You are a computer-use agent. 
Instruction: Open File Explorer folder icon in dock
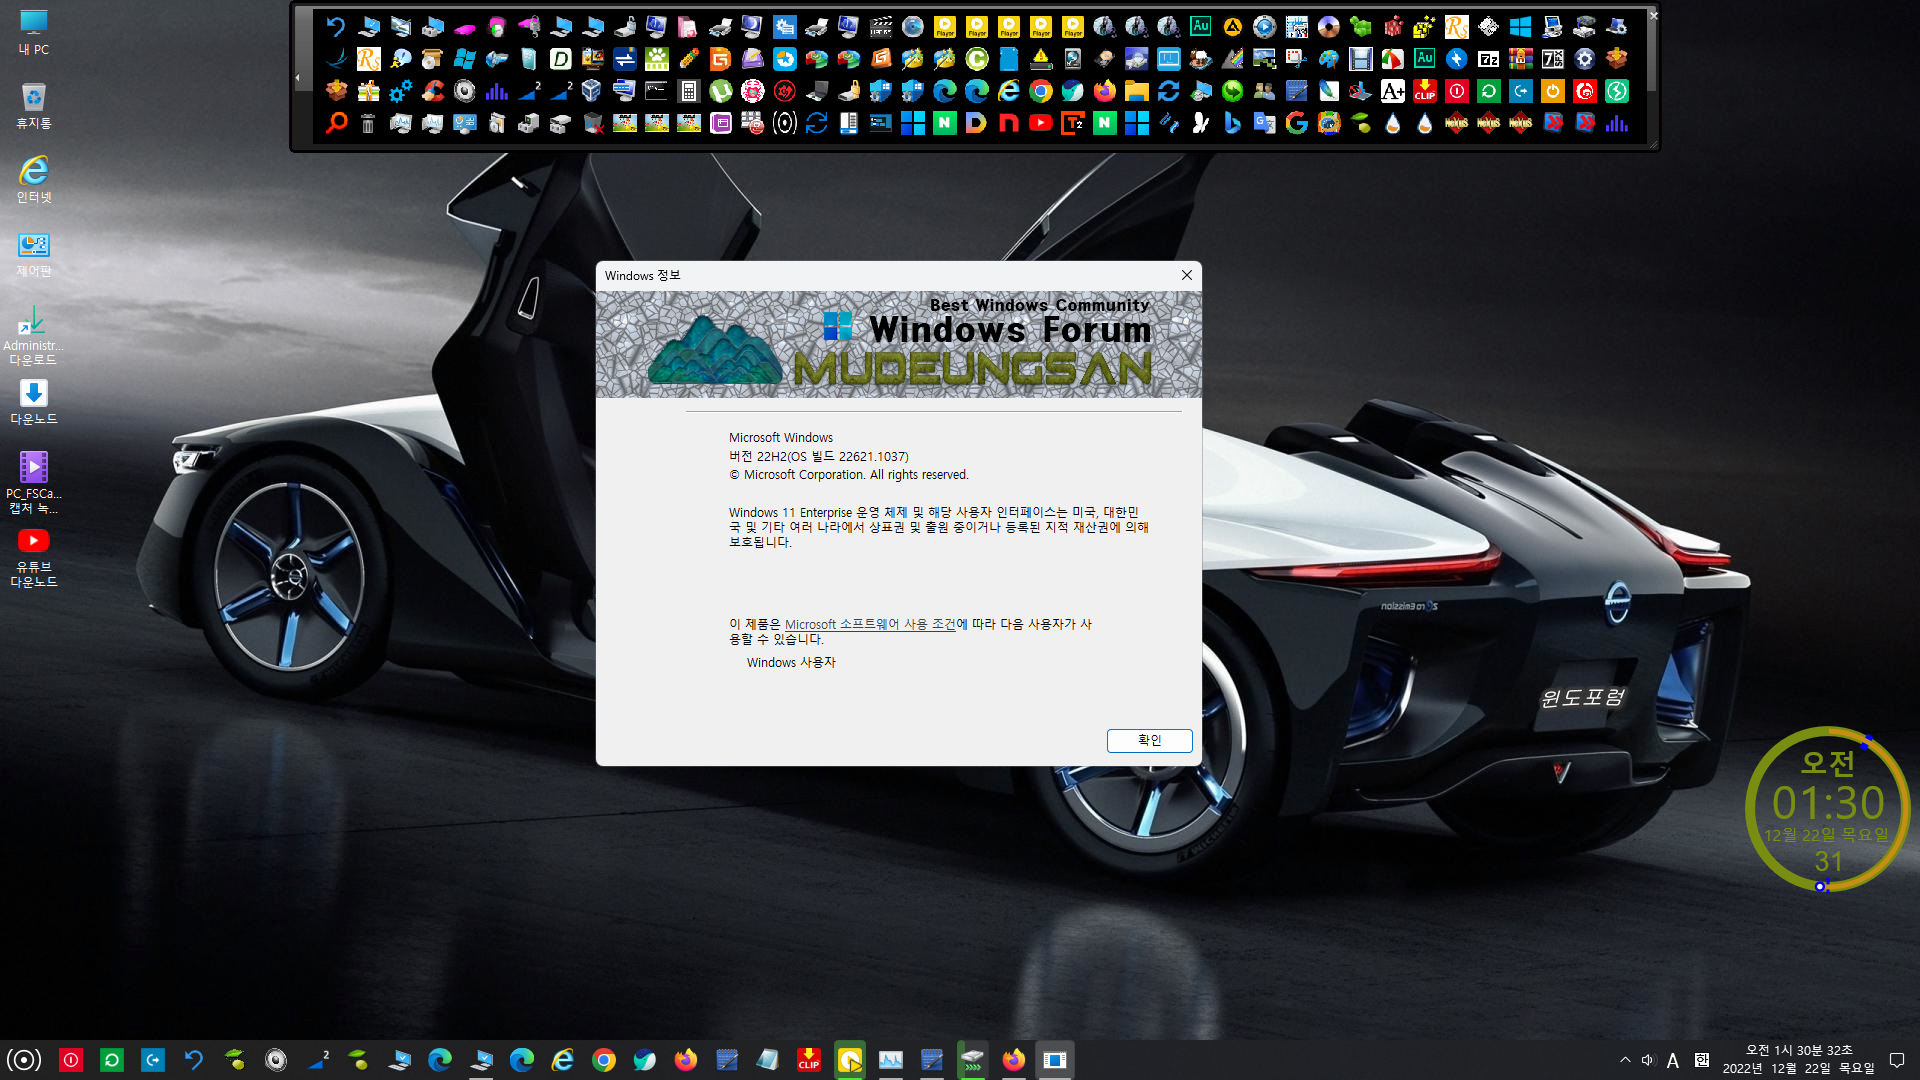click(1136, 91)
